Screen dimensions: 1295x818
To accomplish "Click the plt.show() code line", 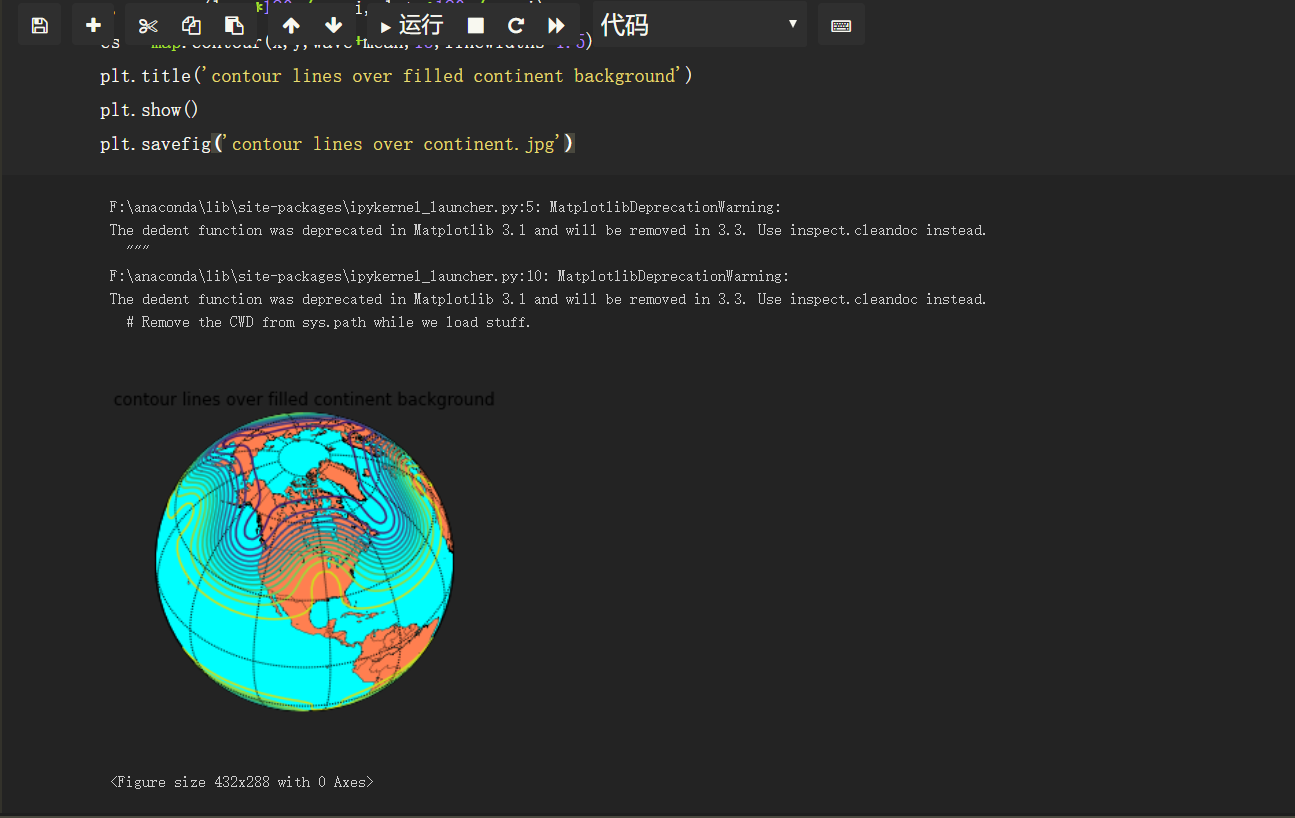I will tap(148, 109).
